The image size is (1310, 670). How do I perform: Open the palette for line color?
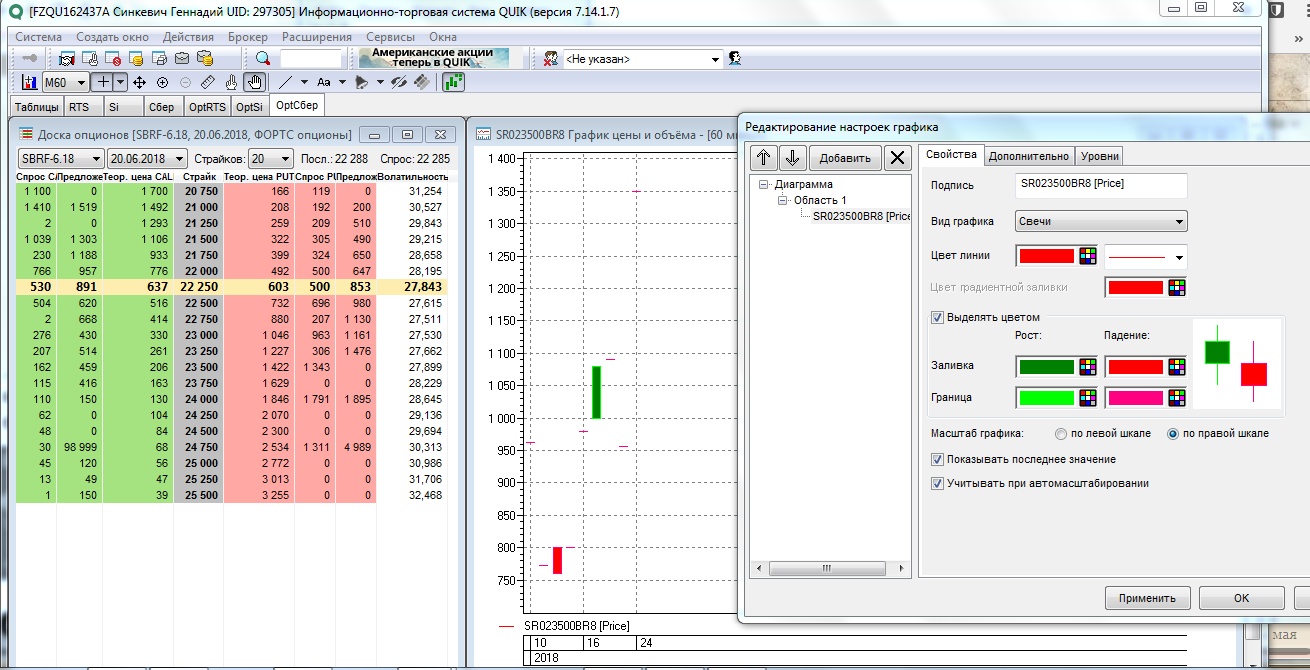[1088, 256]
